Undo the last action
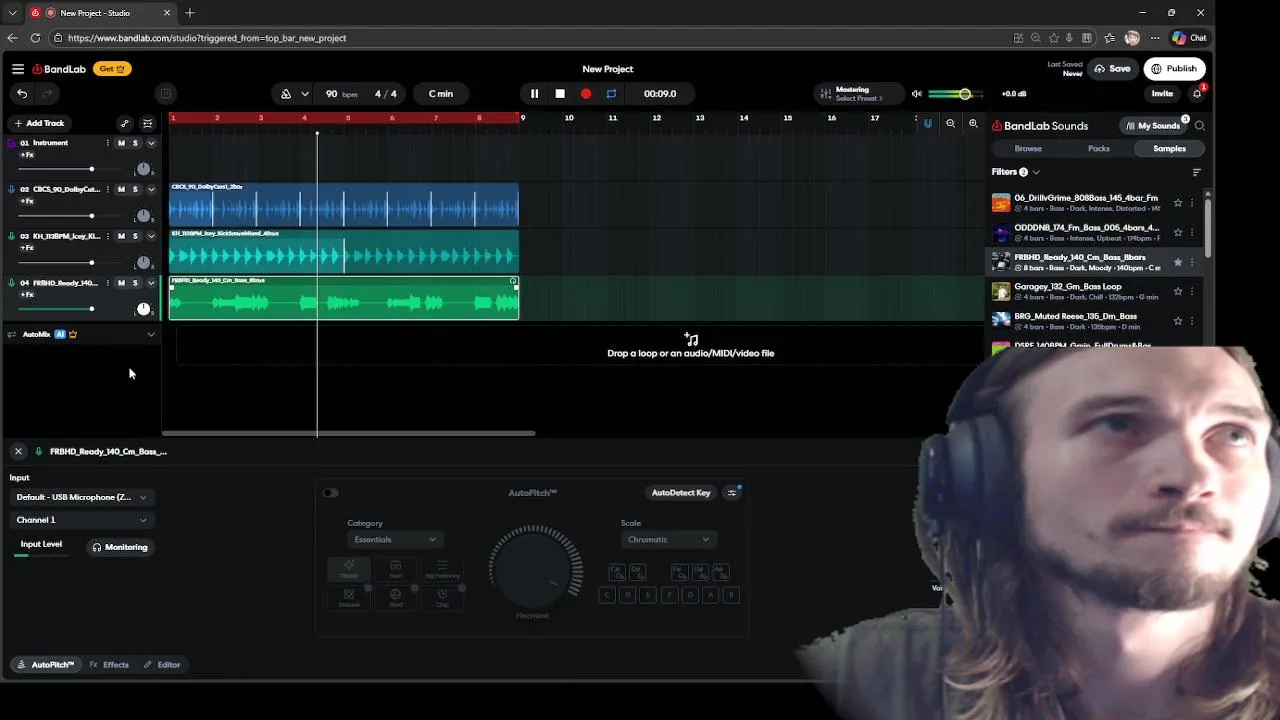 click(22, 93)
